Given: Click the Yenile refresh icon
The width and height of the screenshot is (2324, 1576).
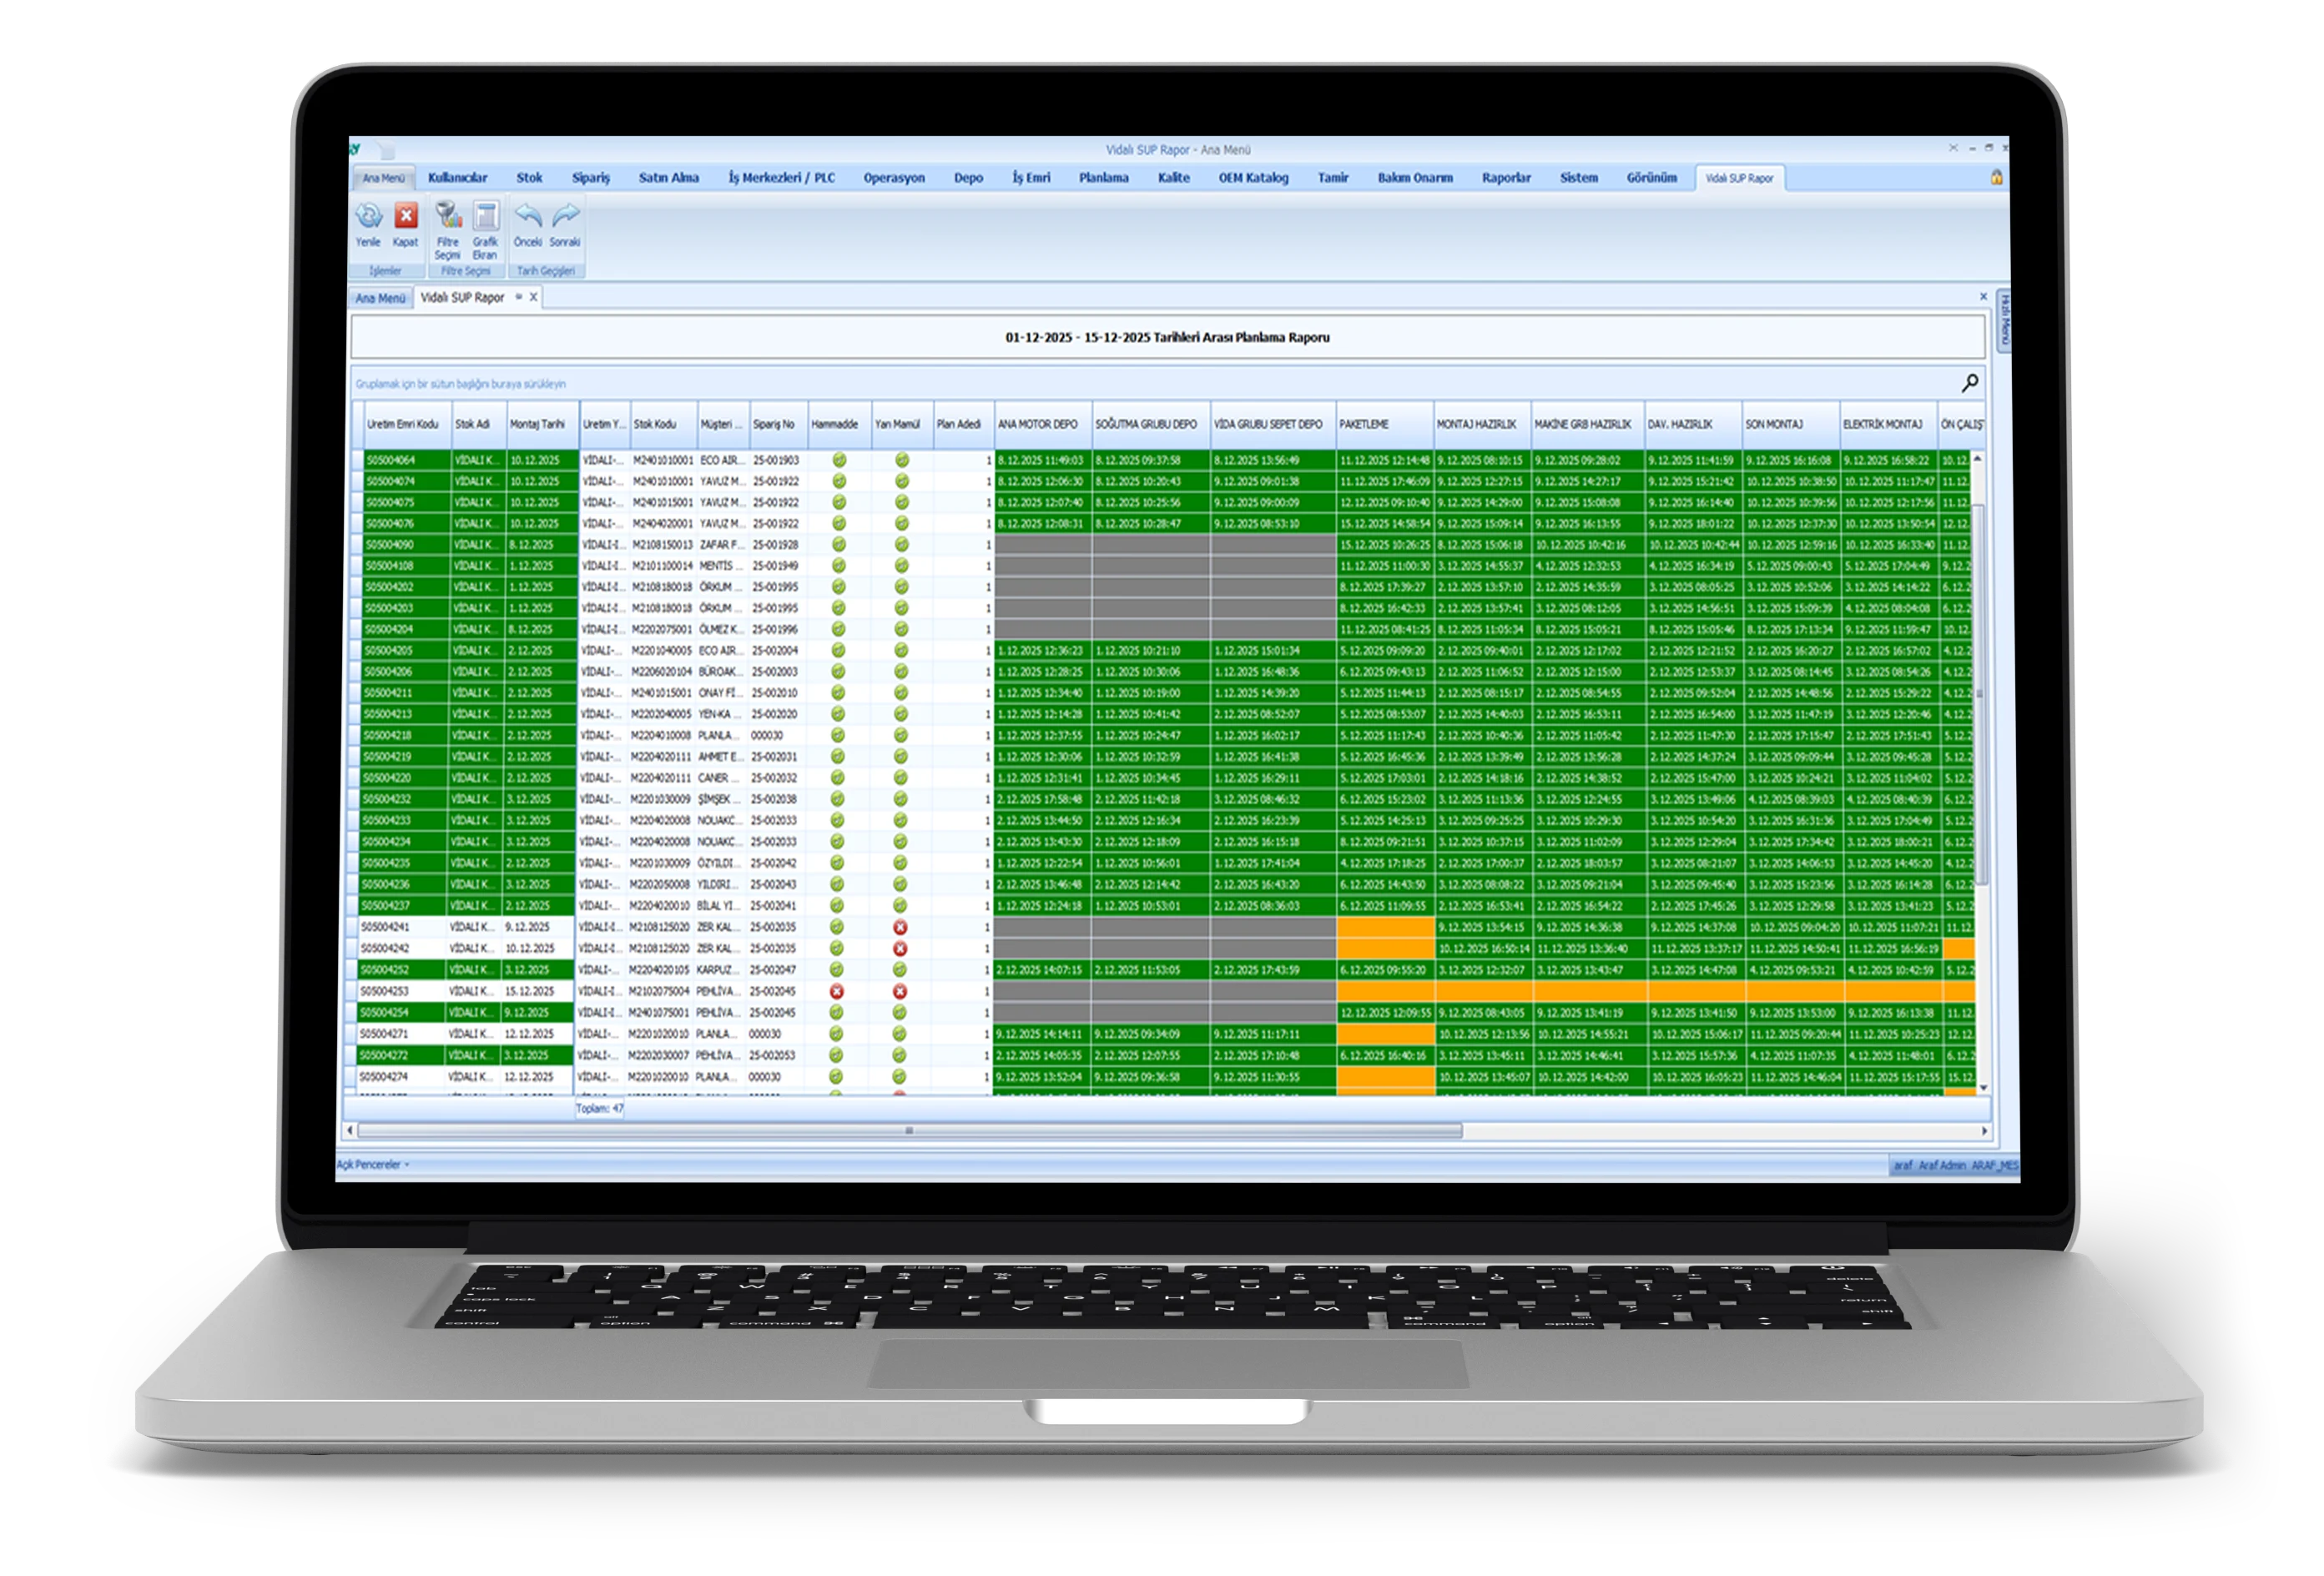Looking at the screenshot, I should (368, 216).
